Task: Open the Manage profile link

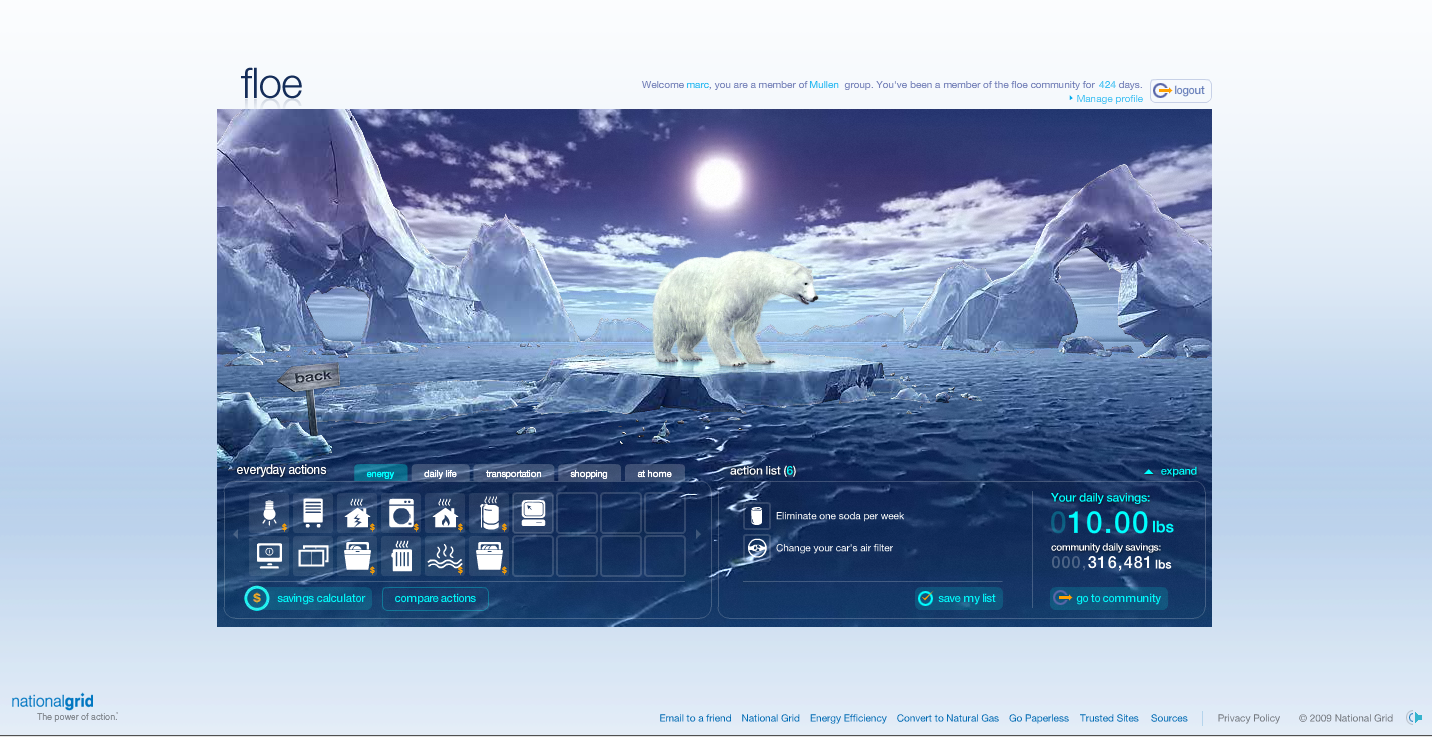Action: coord(1106,99)
